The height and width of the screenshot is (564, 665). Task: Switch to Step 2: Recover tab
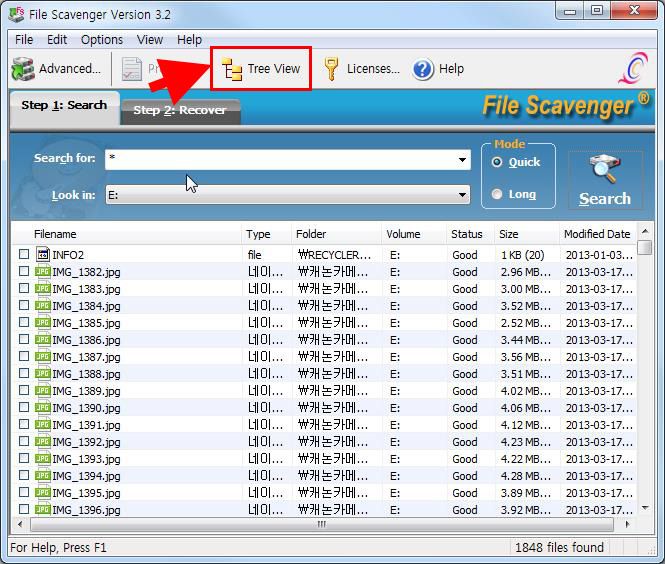pos(180,111)
